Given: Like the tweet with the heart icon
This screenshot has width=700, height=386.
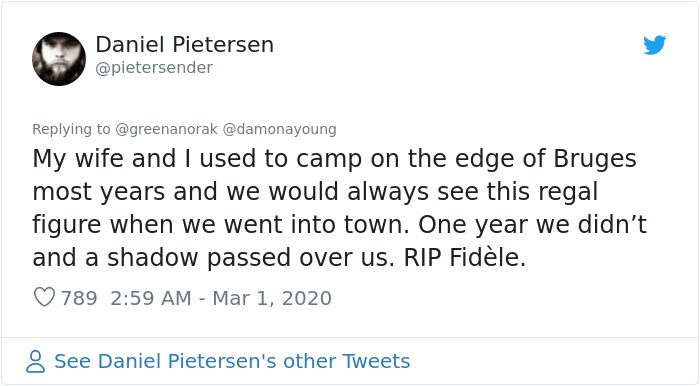Looking at the screenshot, I should tap(44, 297).
